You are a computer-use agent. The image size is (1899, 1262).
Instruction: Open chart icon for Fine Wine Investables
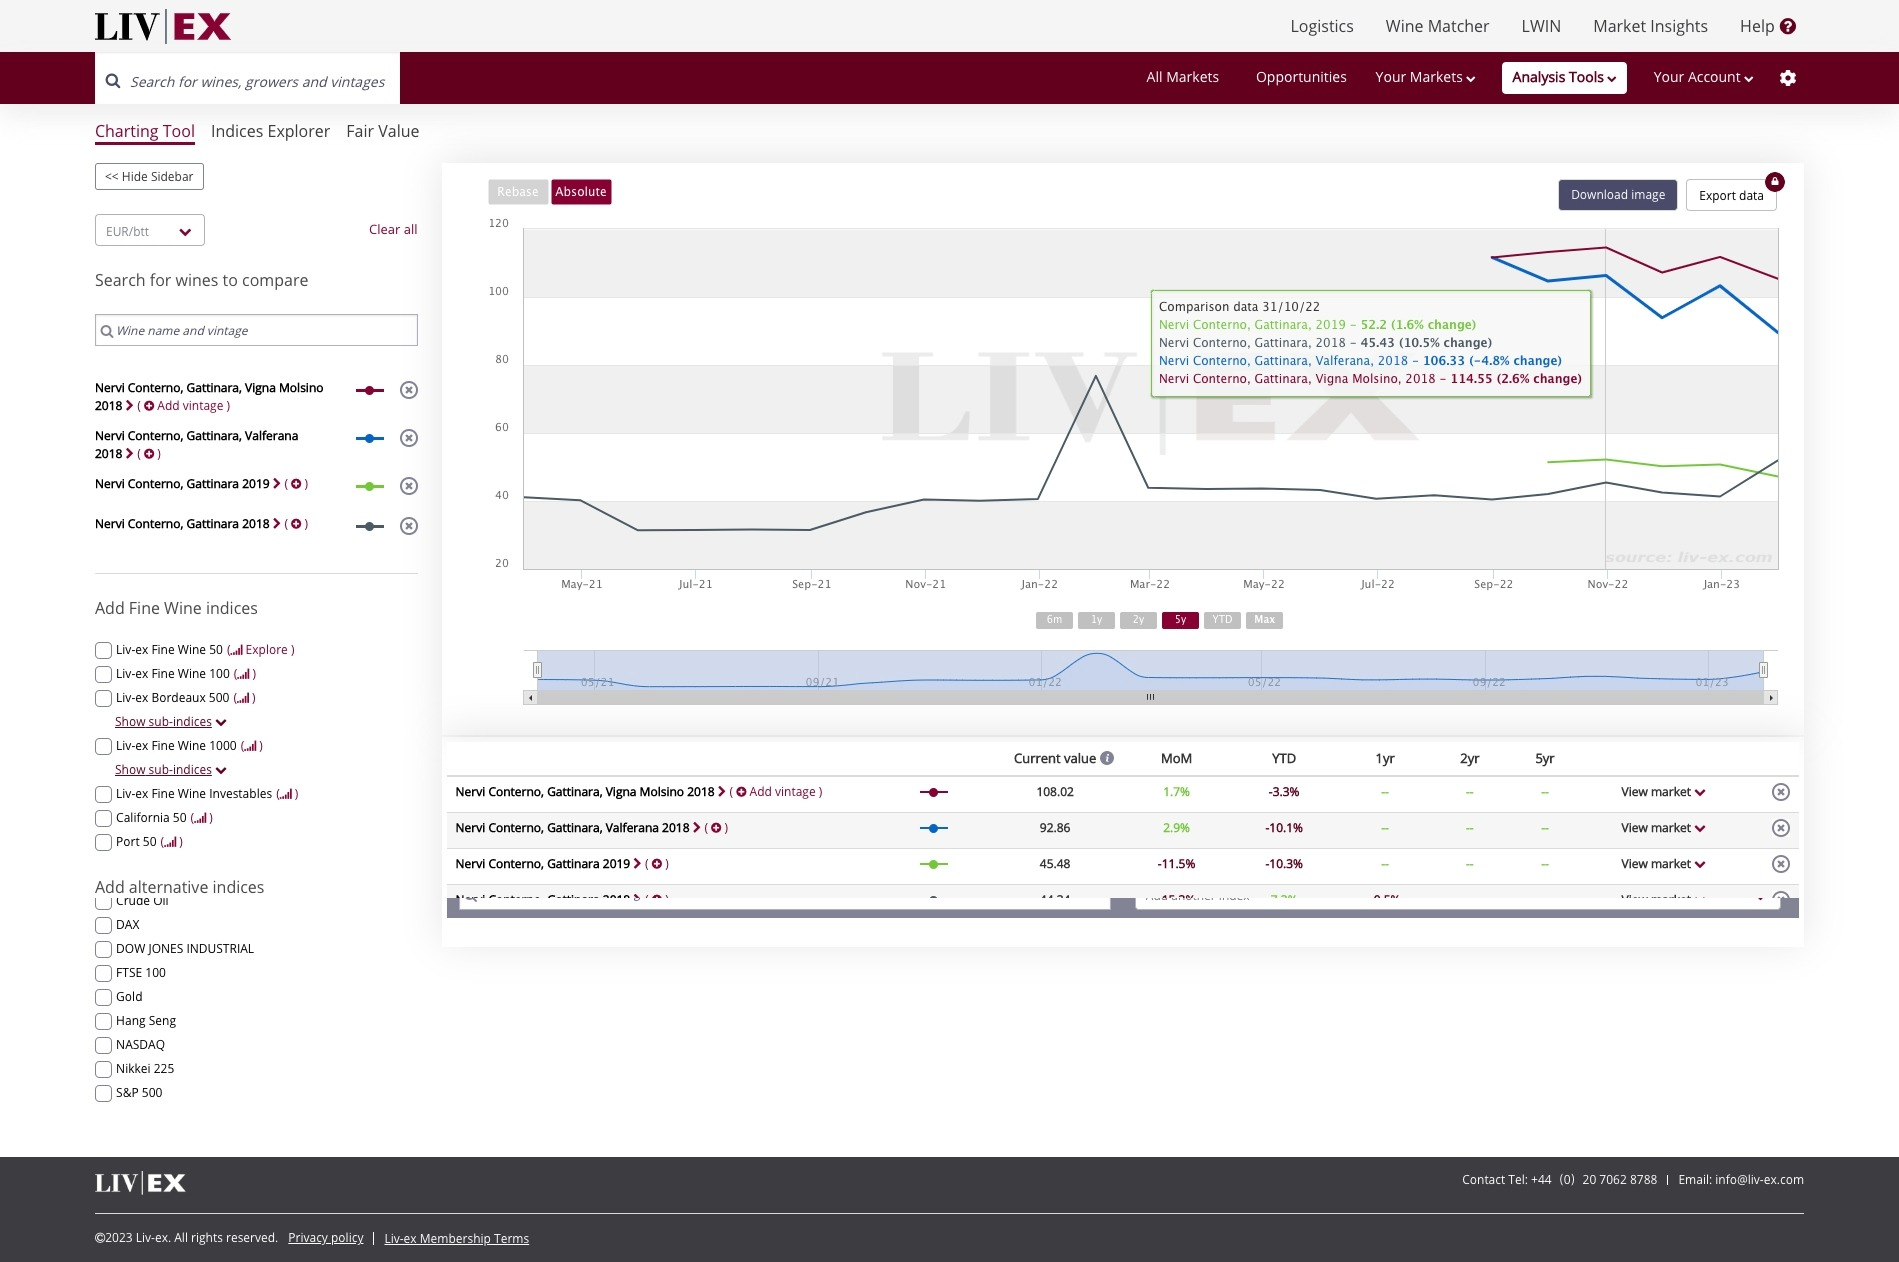click(285, 794)
